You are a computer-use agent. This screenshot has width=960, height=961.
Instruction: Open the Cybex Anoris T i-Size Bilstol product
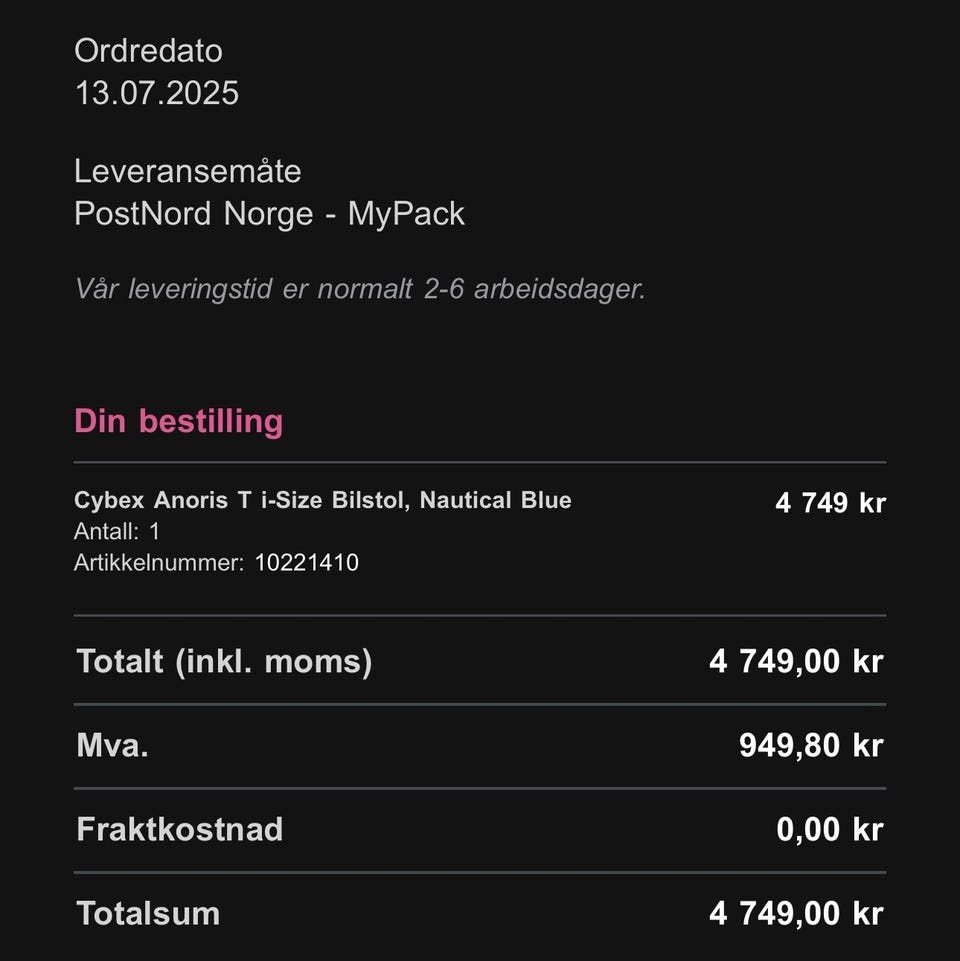coord(322,500)
